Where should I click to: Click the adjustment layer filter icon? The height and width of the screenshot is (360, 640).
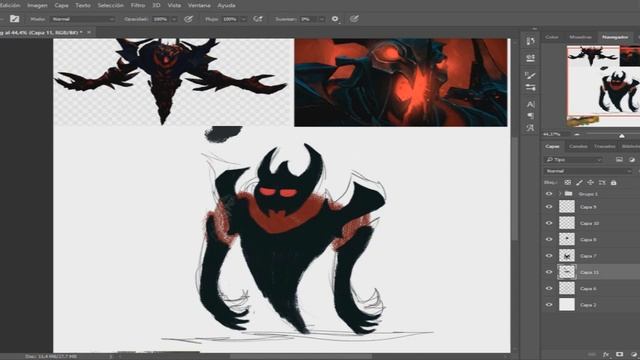[x=632, y=160]
